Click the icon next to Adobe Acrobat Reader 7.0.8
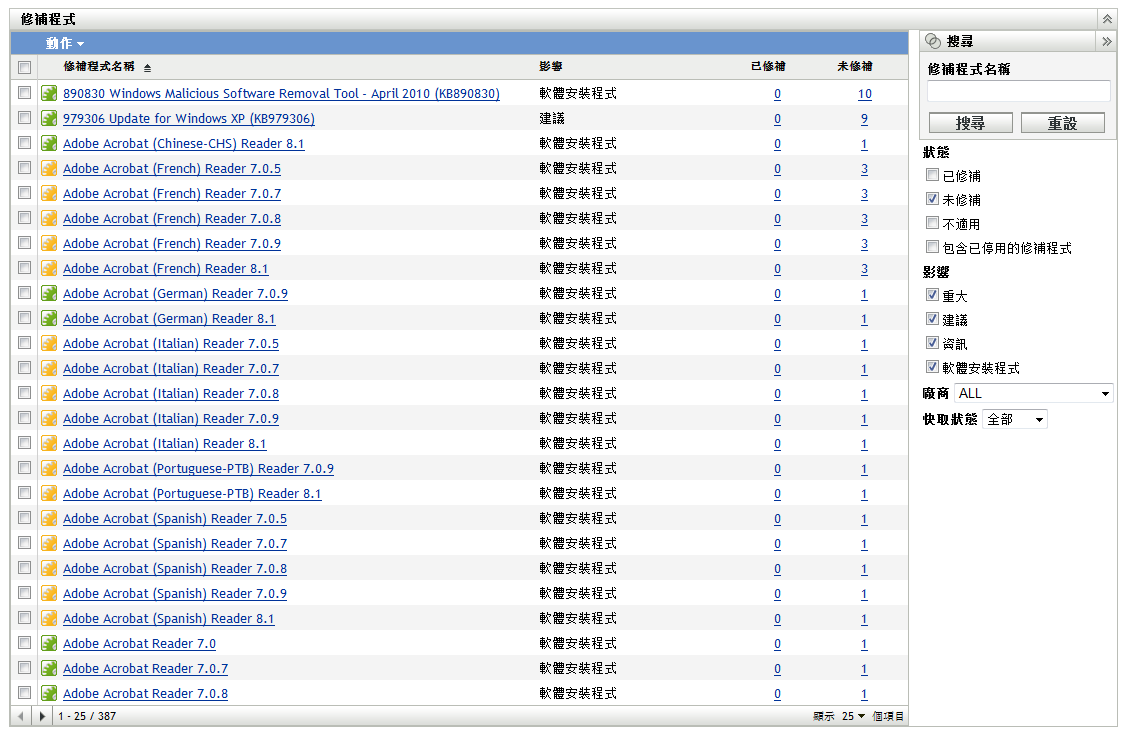Image resolution: width=1126 pixels, height=736 pixels. pos(49,694)
